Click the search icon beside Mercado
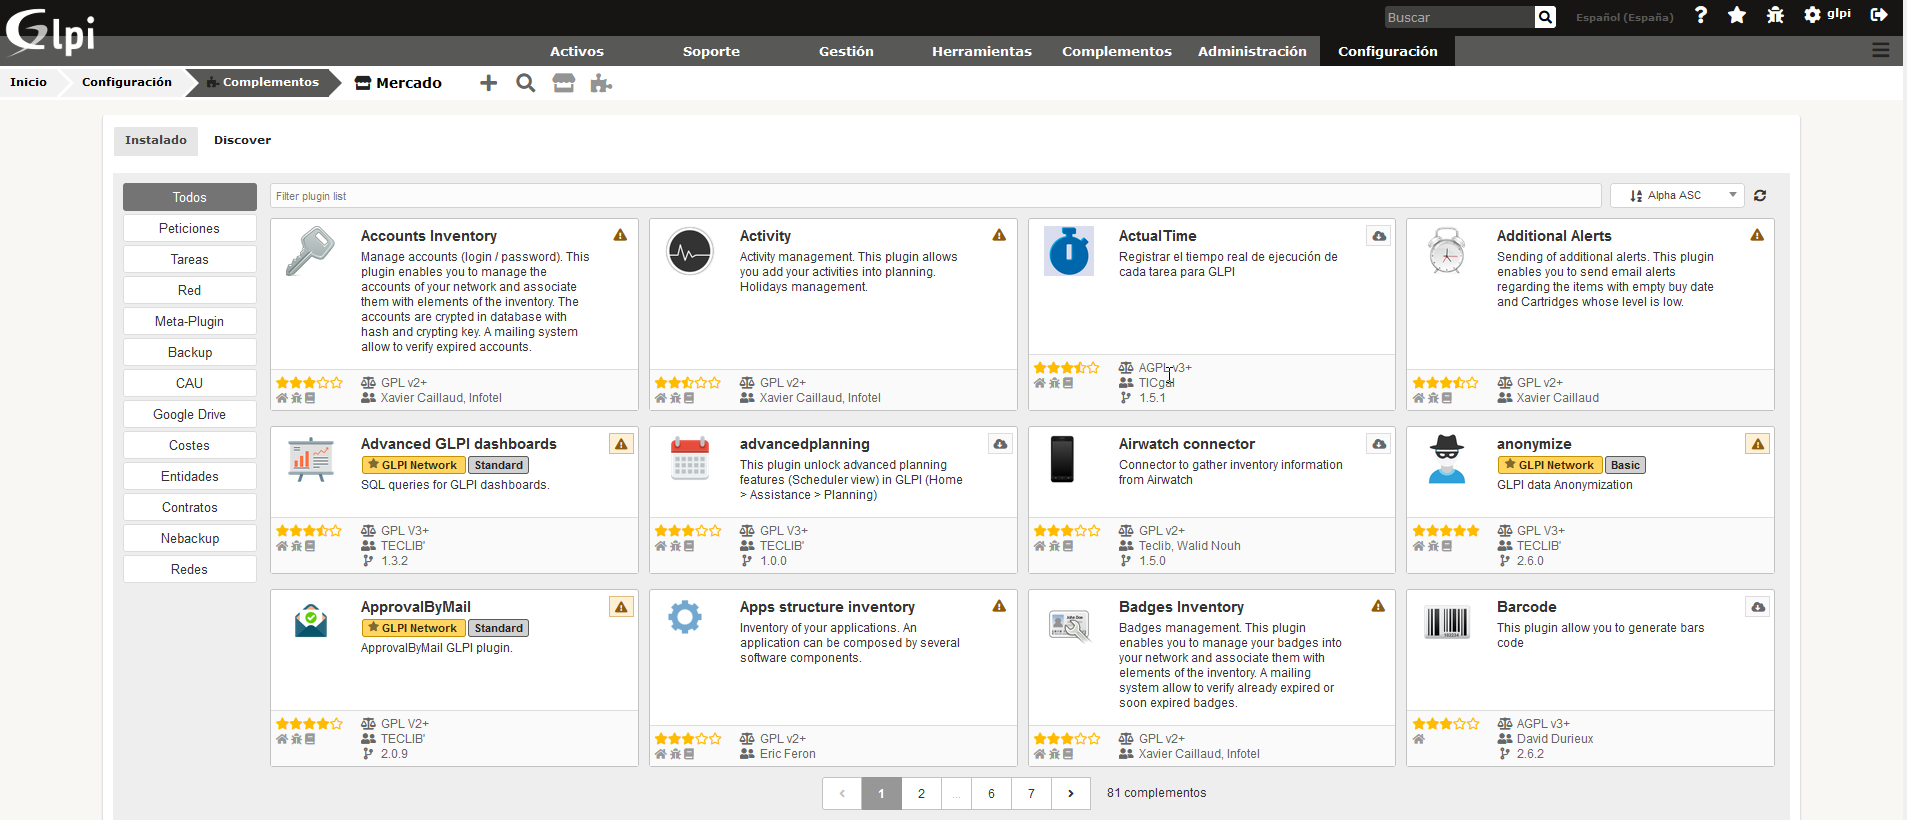 coord(525,83)
